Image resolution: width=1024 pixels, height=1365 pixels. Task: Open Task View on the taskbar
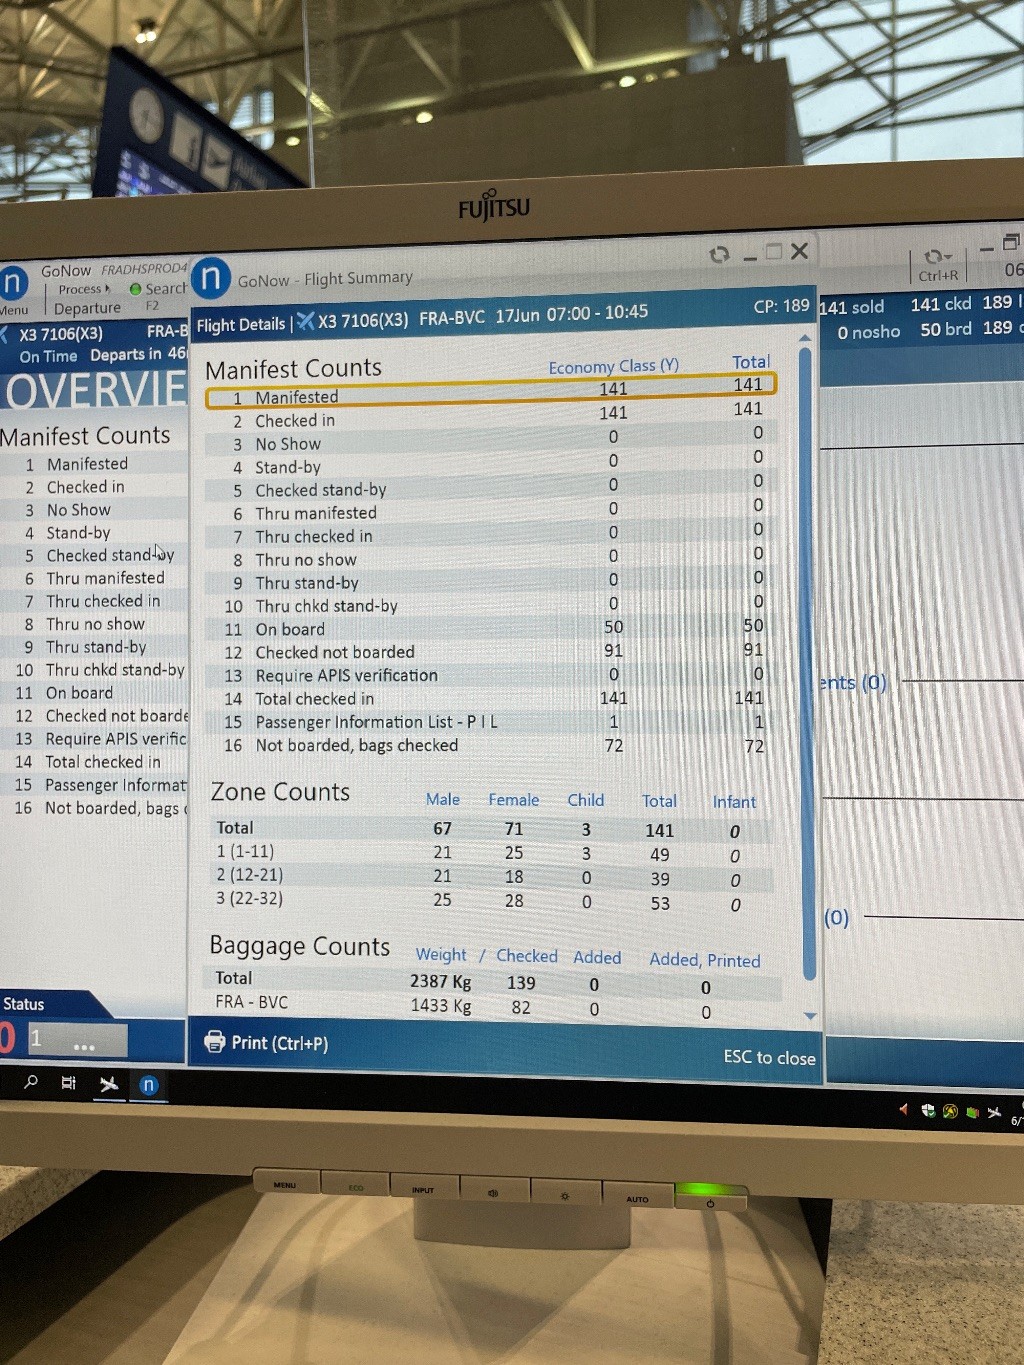[68, 1083]
